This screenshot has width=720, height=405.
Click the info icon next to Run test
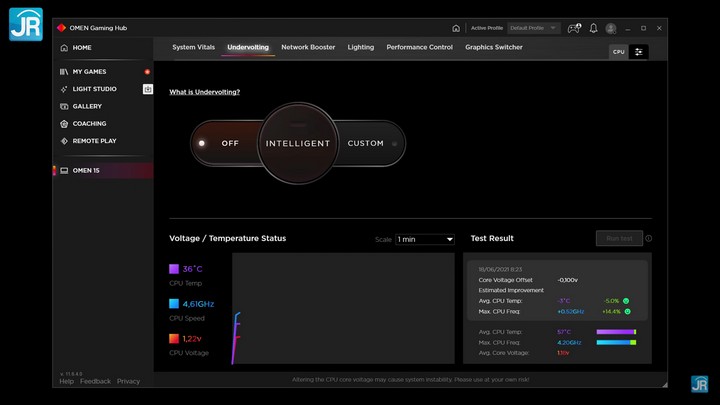pos(648,238)
